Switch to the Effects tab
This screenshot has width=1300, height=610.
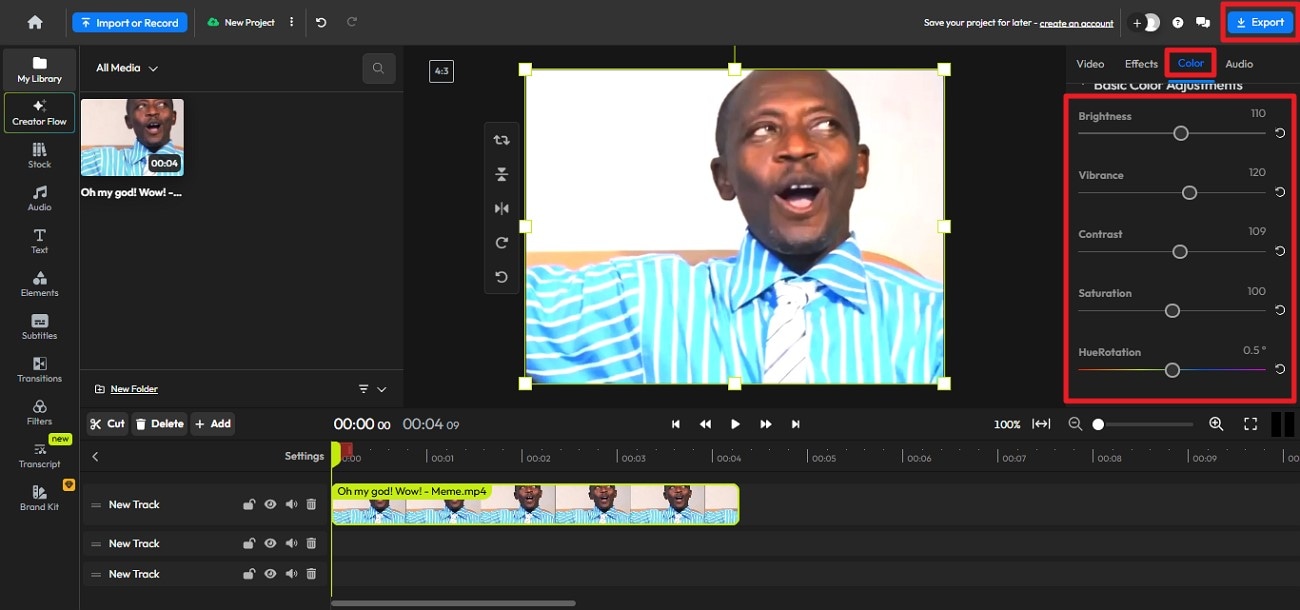coord(1141,64)
